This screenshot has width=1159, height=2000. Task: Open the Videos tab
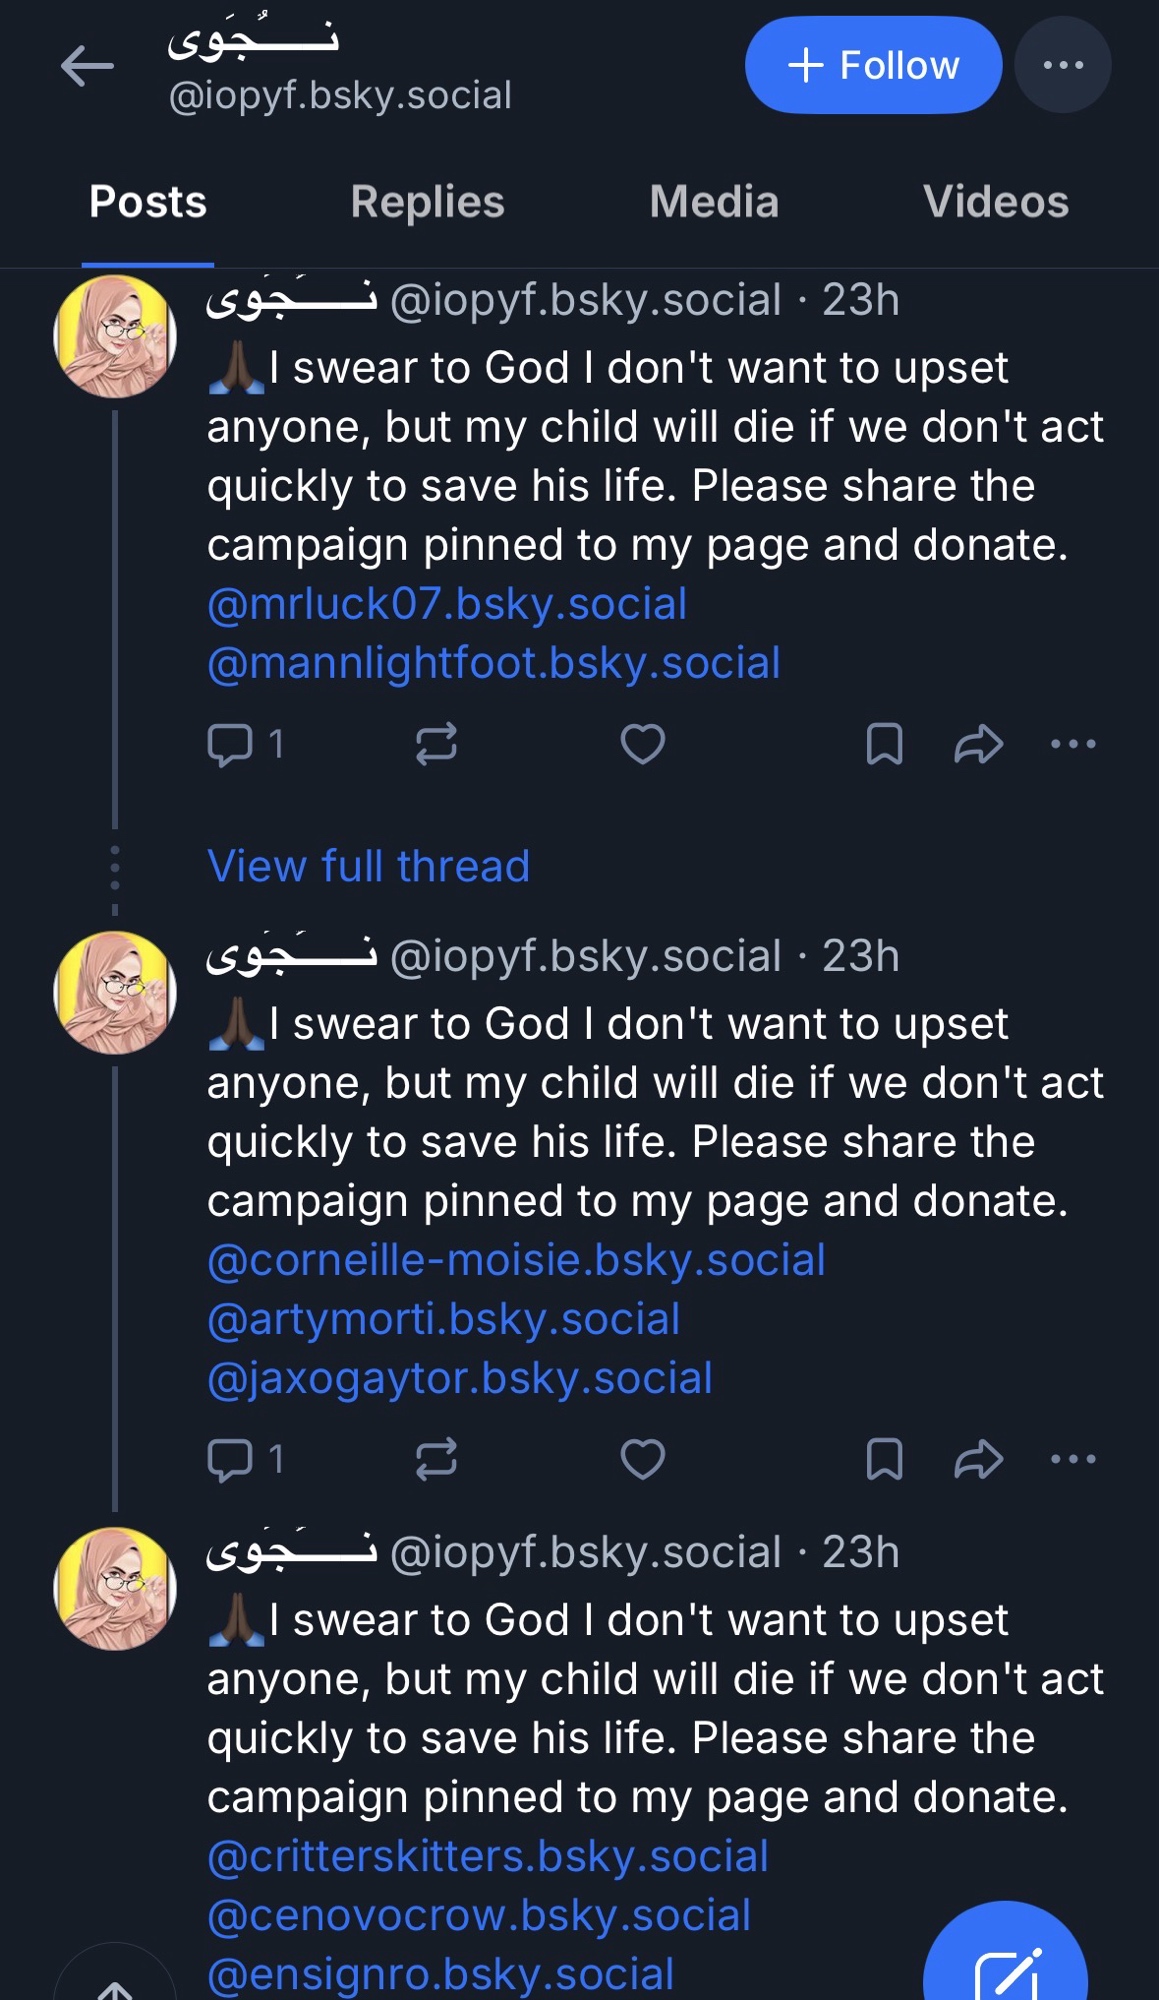pos(995,202)
